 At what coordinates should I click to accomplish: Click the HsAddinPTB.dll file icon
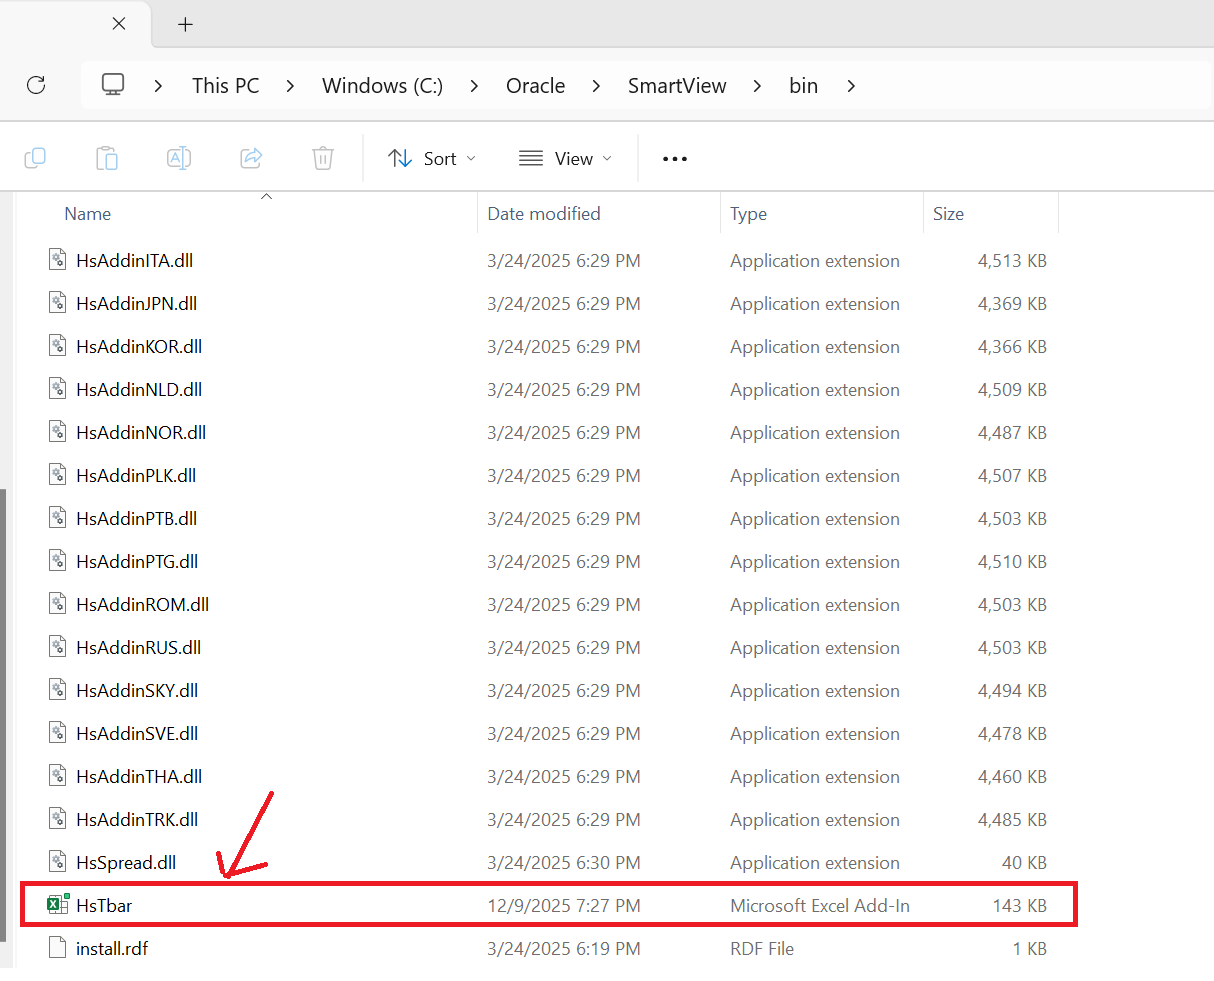(58, 518)
